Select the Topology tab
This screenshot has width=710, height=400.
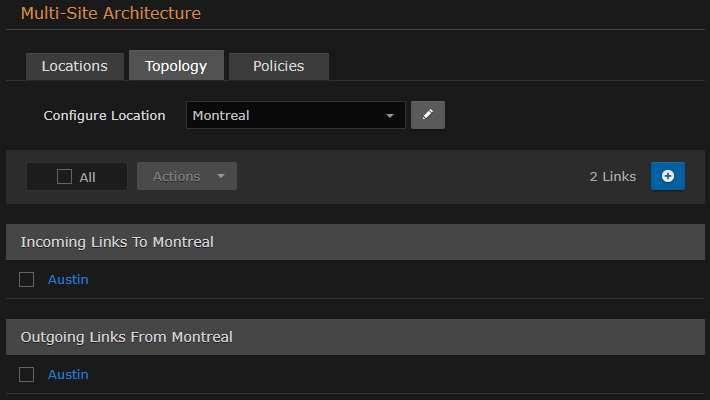click(x=176, y=66)
